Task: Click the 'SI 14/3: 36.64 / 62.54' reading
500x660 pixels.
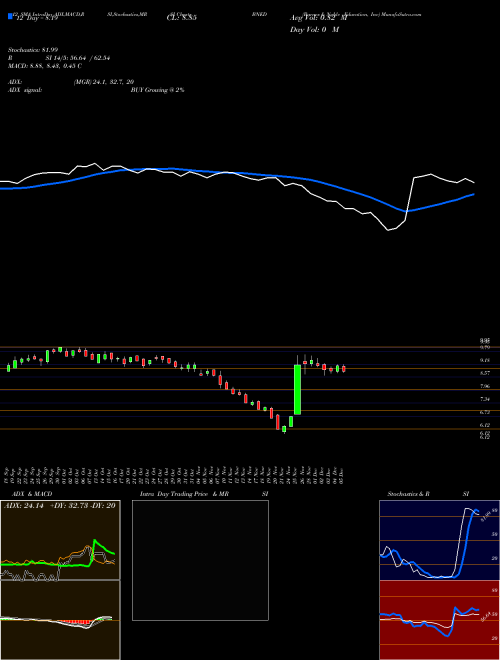Action: 77,58
